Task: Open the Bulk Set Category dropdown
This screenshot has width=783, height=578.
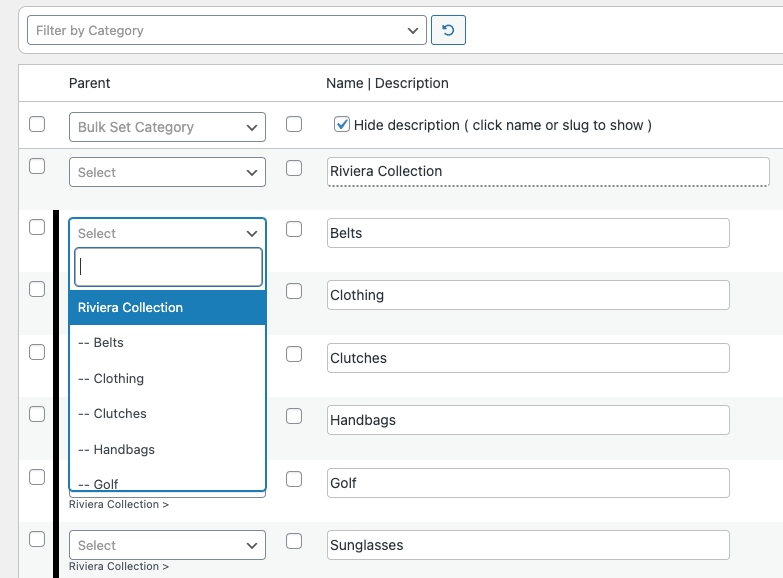Action: pyautogui.click(x=167, y=127)
